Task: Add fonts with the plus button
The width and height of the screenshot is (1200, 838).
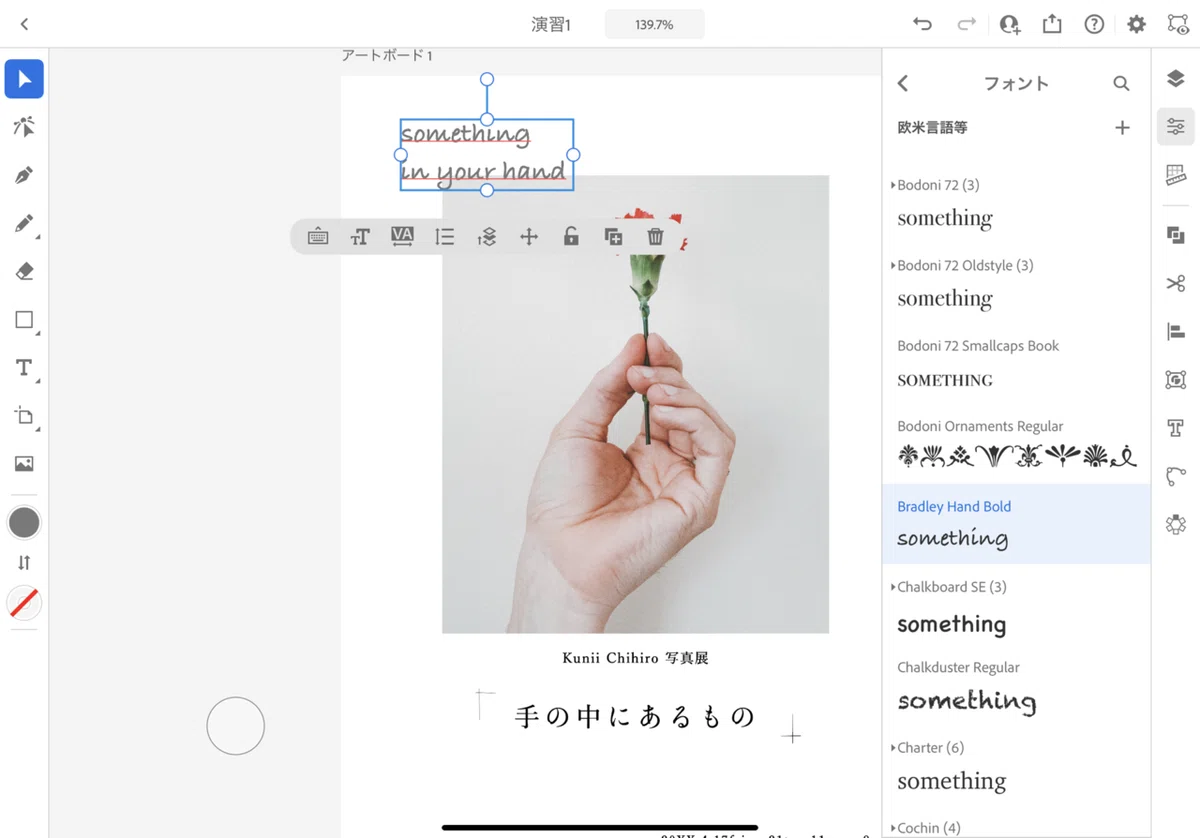Action: coord(1122,128)
